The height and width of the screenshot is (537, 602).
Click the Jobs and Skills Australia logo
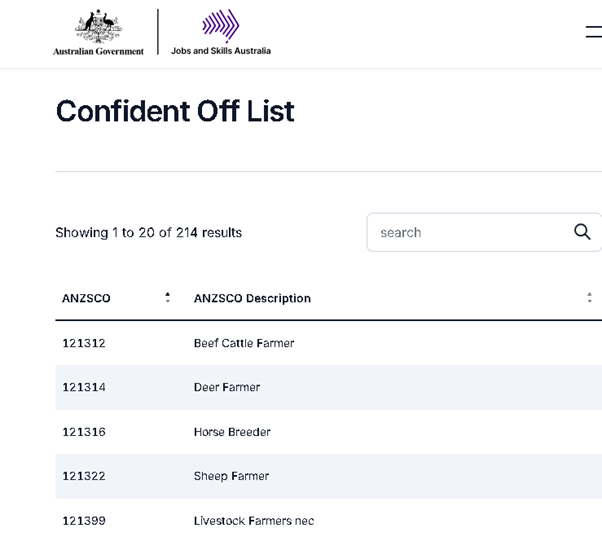point(221,32)
